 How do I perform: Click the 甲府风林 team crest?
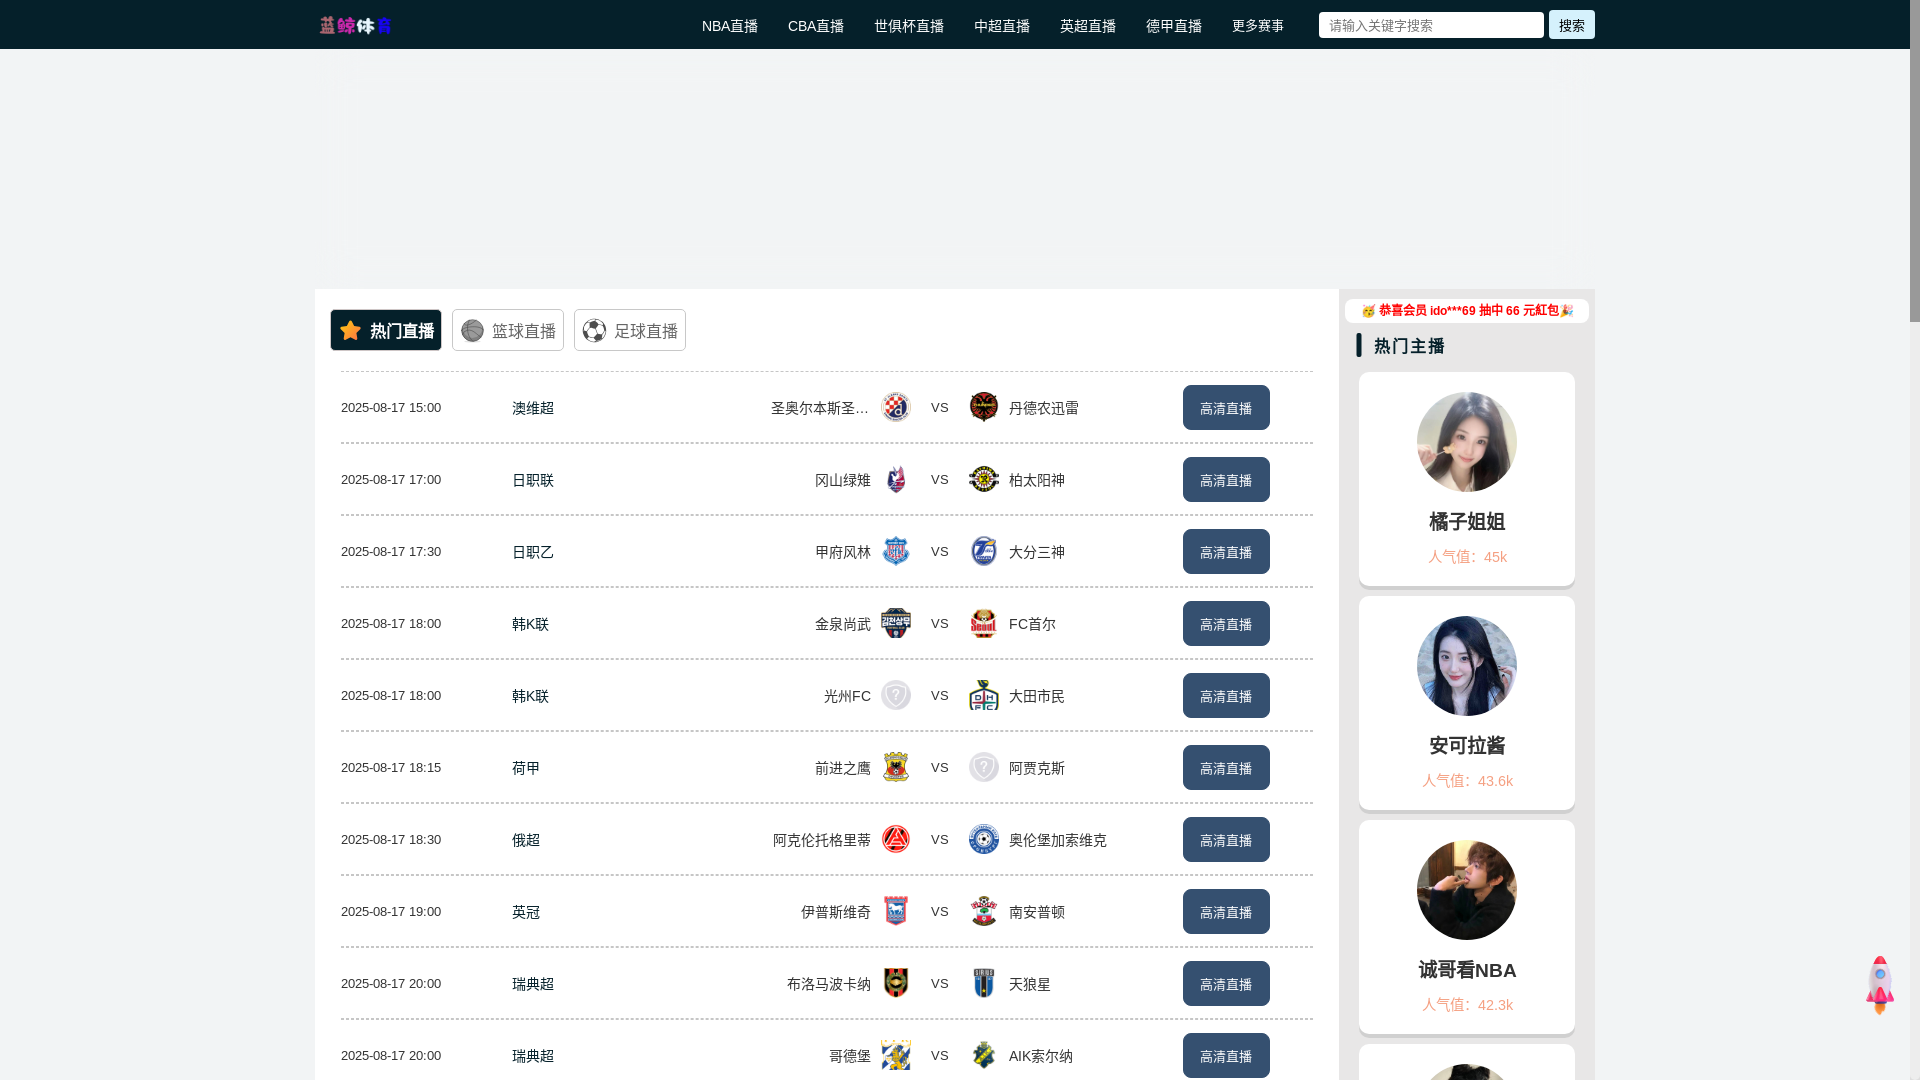point(896,551)
